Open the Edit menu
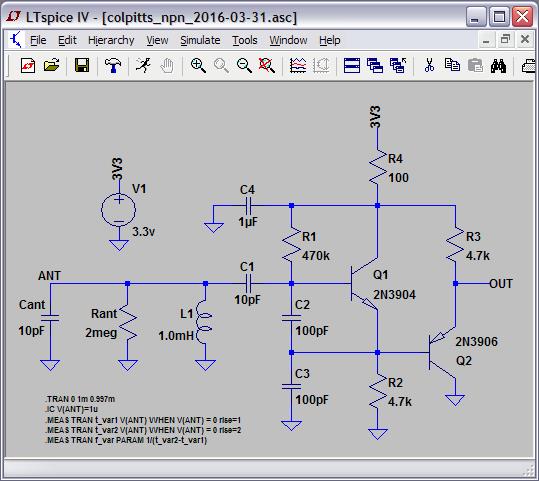The width and height of the screenshot is (539, 481). tap(67, 40)
